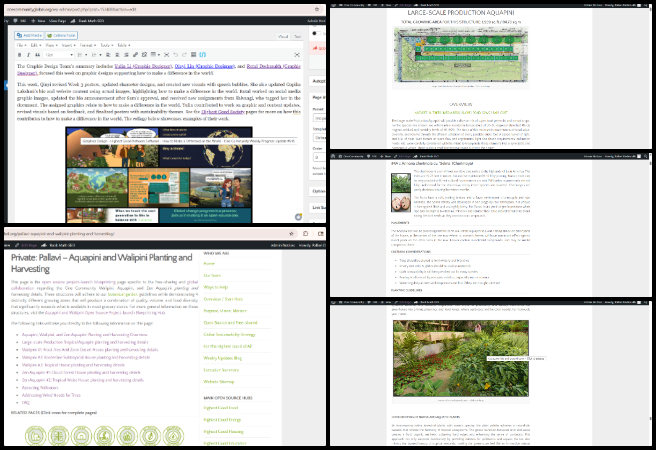Click the blue curly-braces shortcode icon
This screenshot has height=450, width=656.
(x=202, y=55)
